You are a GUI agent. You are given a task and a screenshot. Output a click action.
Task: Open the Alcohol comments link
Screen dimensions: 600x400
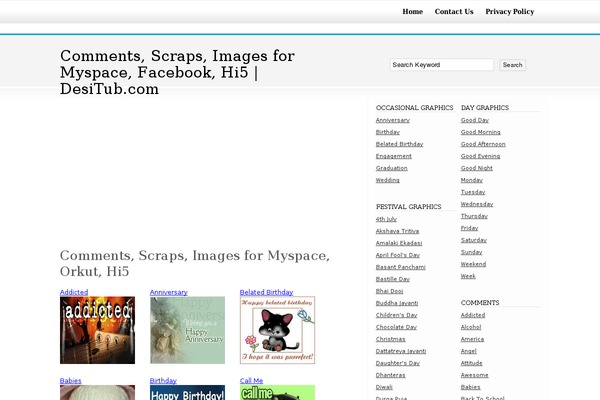coord(471,327)
